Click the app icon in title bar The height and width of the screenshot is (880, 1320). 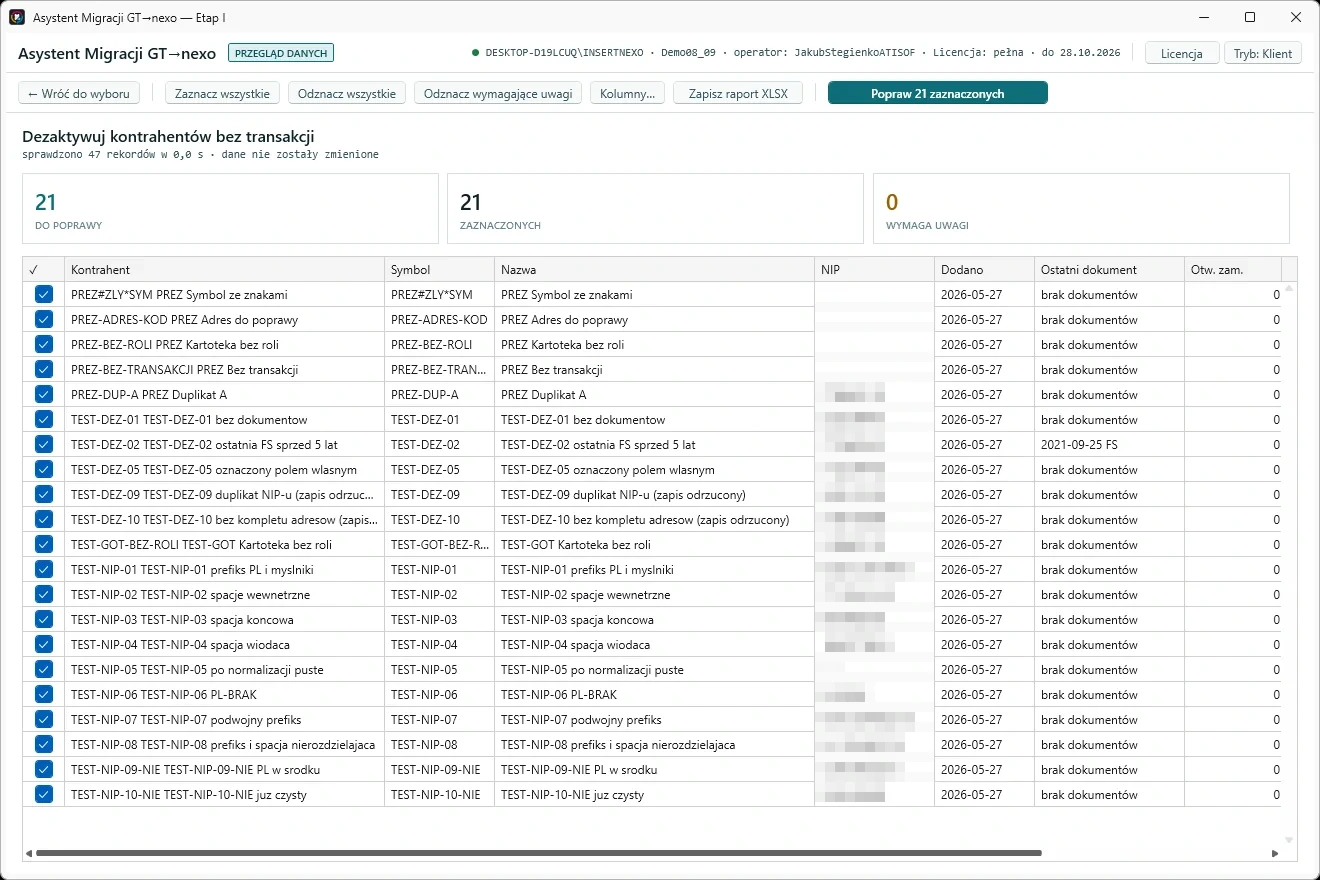[17, 17]
